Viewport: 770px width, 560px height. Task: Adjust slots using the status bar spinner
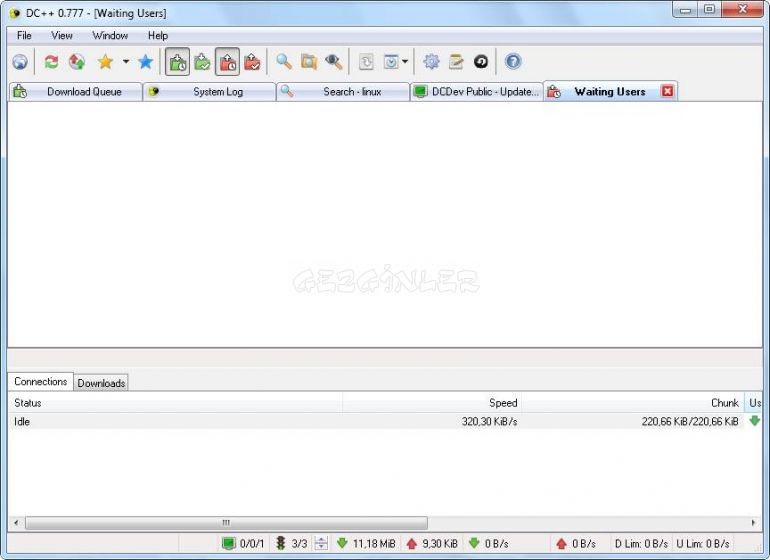[321, 543]
